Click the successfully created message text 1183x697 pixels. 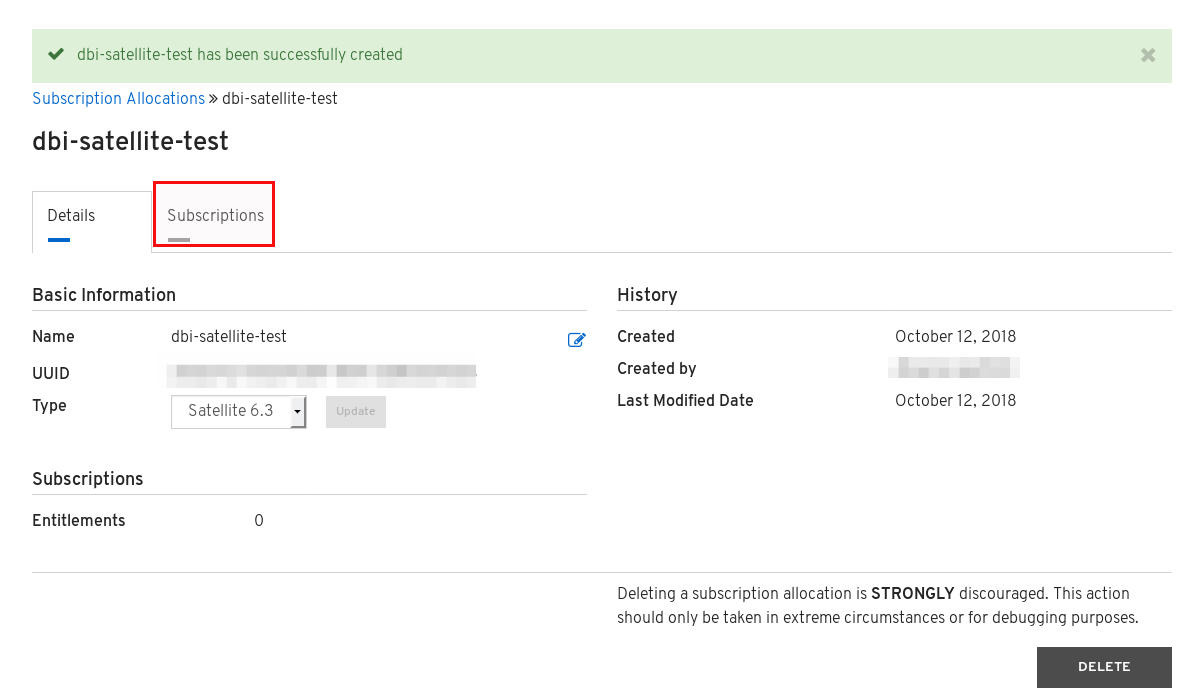pos(240,55)
